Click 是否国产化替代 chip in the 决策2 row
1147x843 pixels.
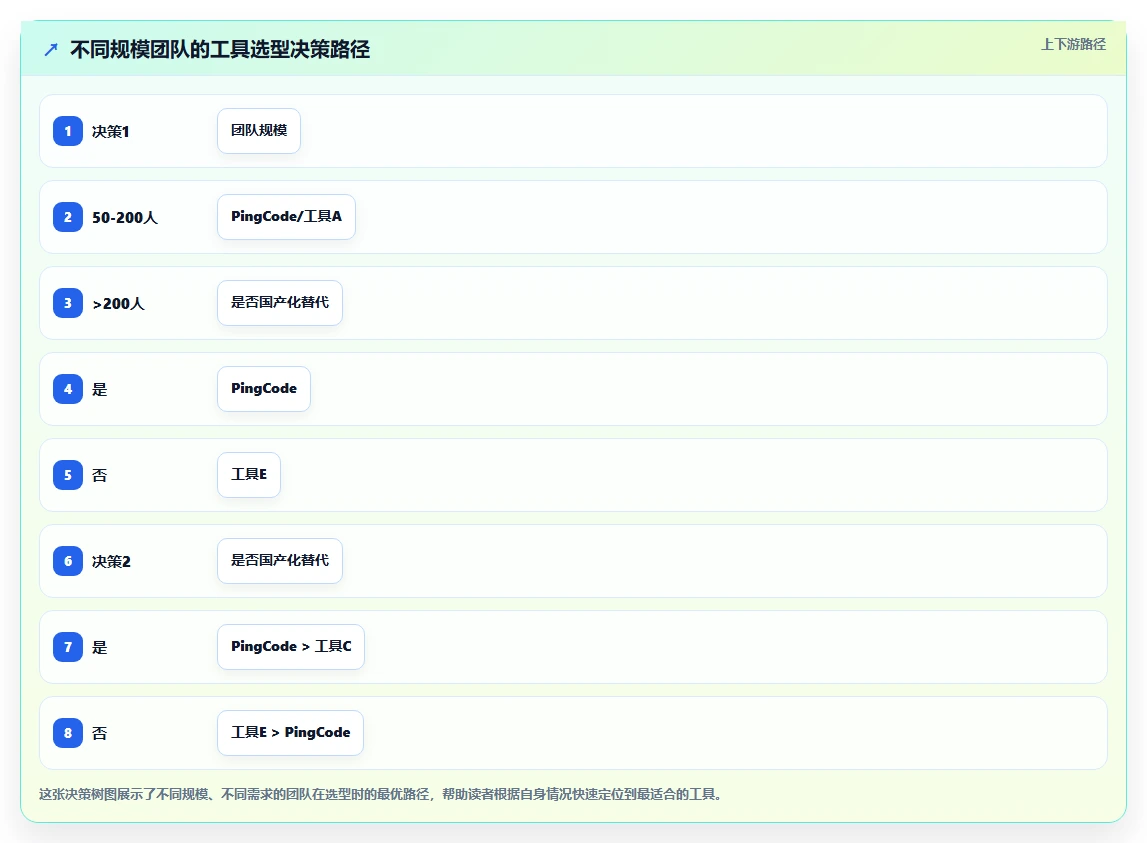[x=279, y=561]
